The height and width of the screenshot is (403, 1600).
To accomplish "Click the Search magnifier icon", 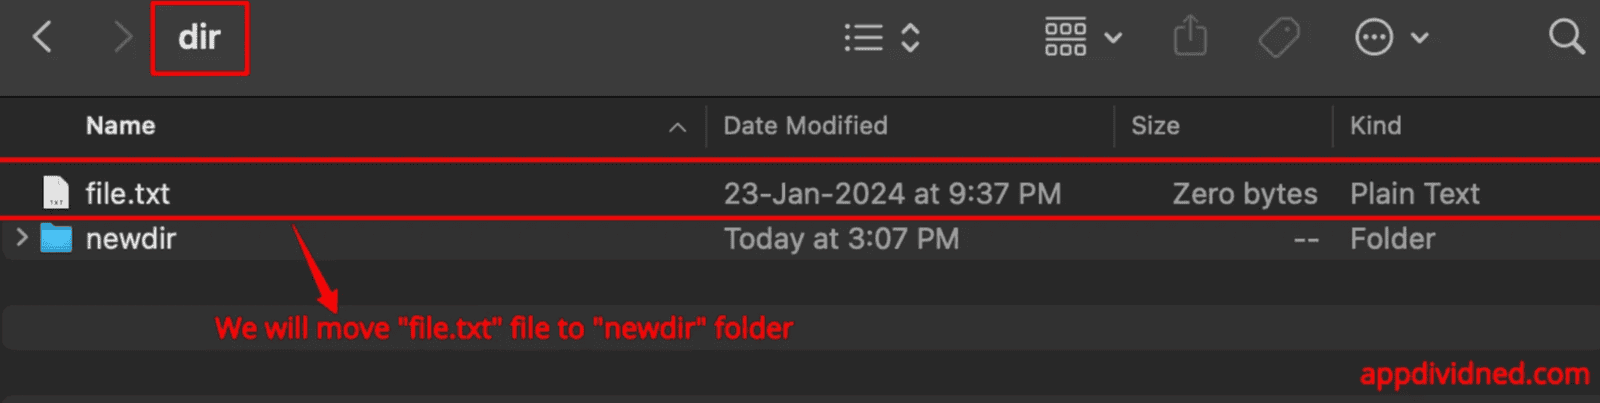I will [x=1566, y=38].
